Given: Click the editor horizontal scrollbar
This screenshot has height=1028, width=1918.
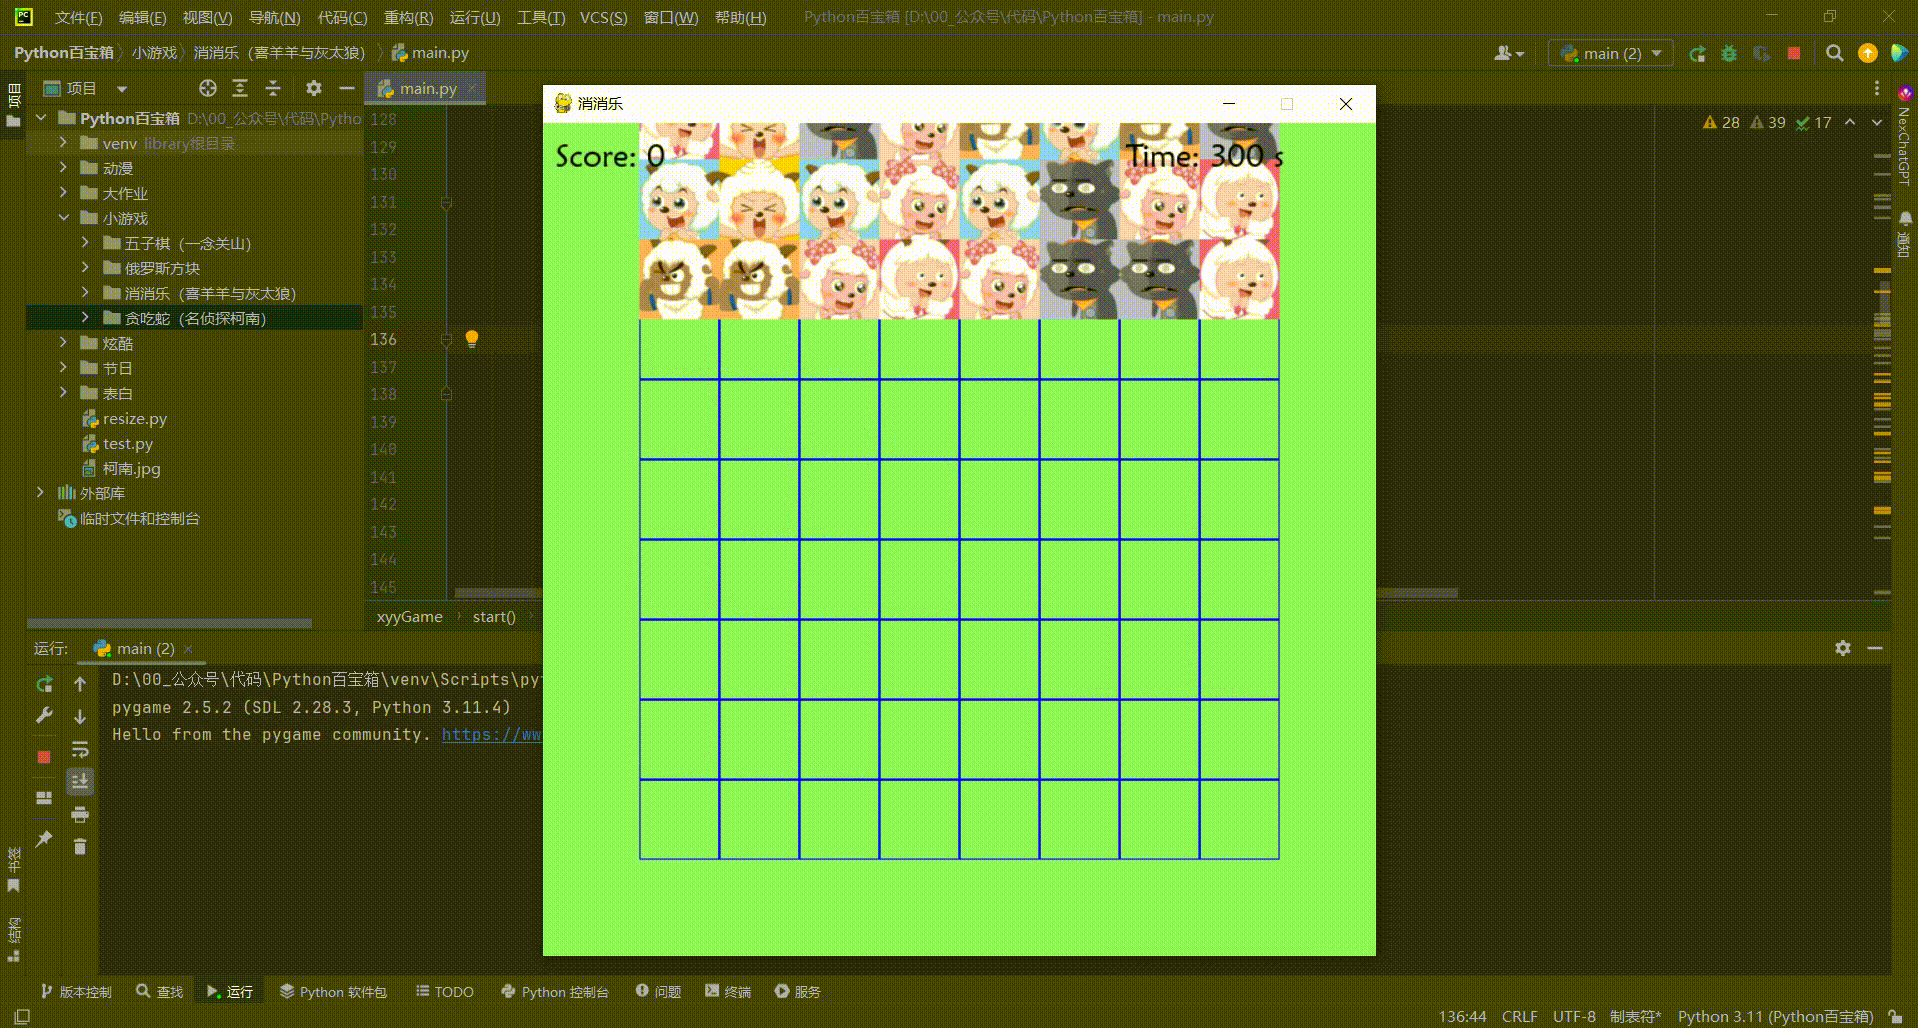Looking at the screenshot, I should coord(956,593).
